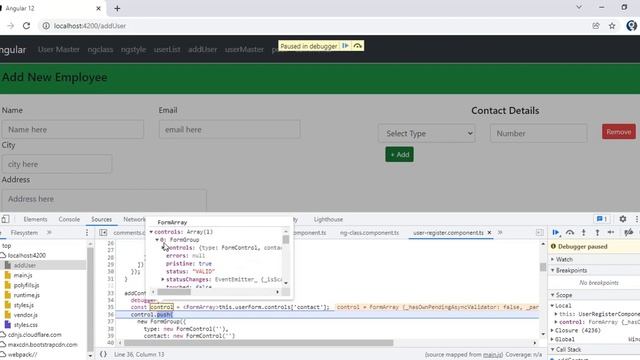Screen dimensions: 640x360
Task: Step into next function call
Action: 583,232
